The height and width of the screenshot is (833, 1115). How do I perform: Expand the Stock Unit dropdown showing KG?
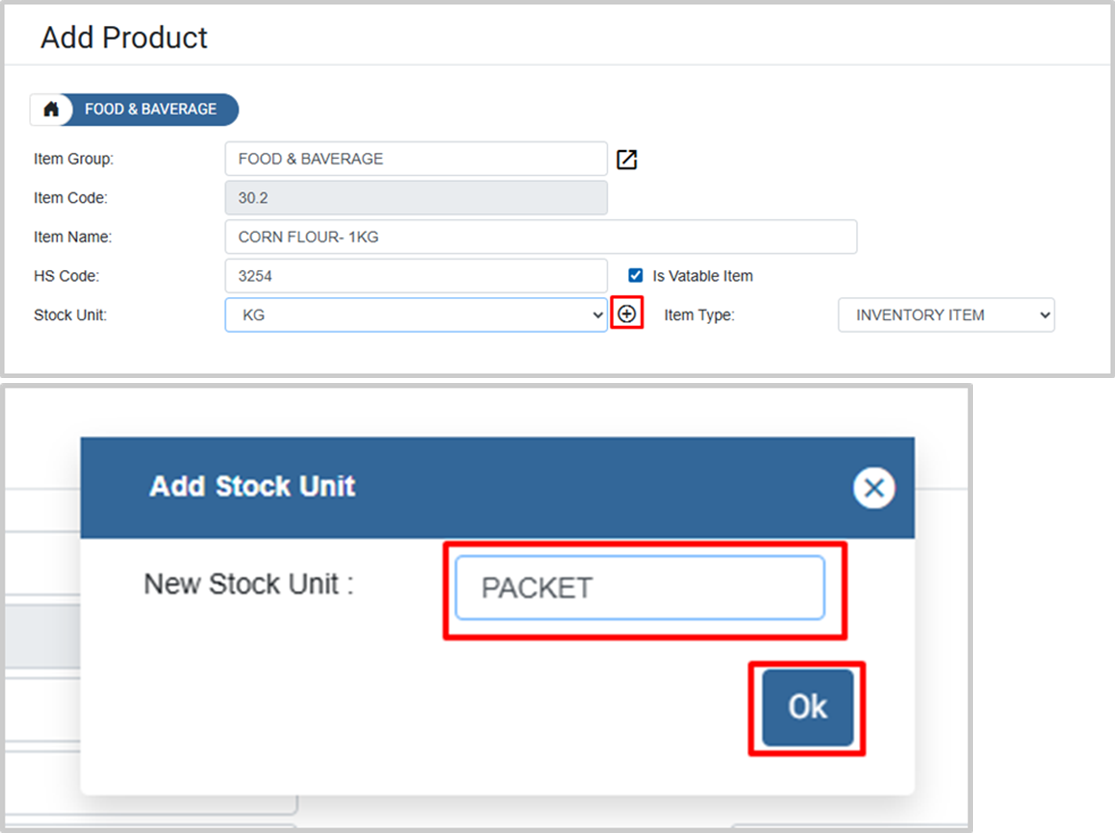(x=415, y=315)
